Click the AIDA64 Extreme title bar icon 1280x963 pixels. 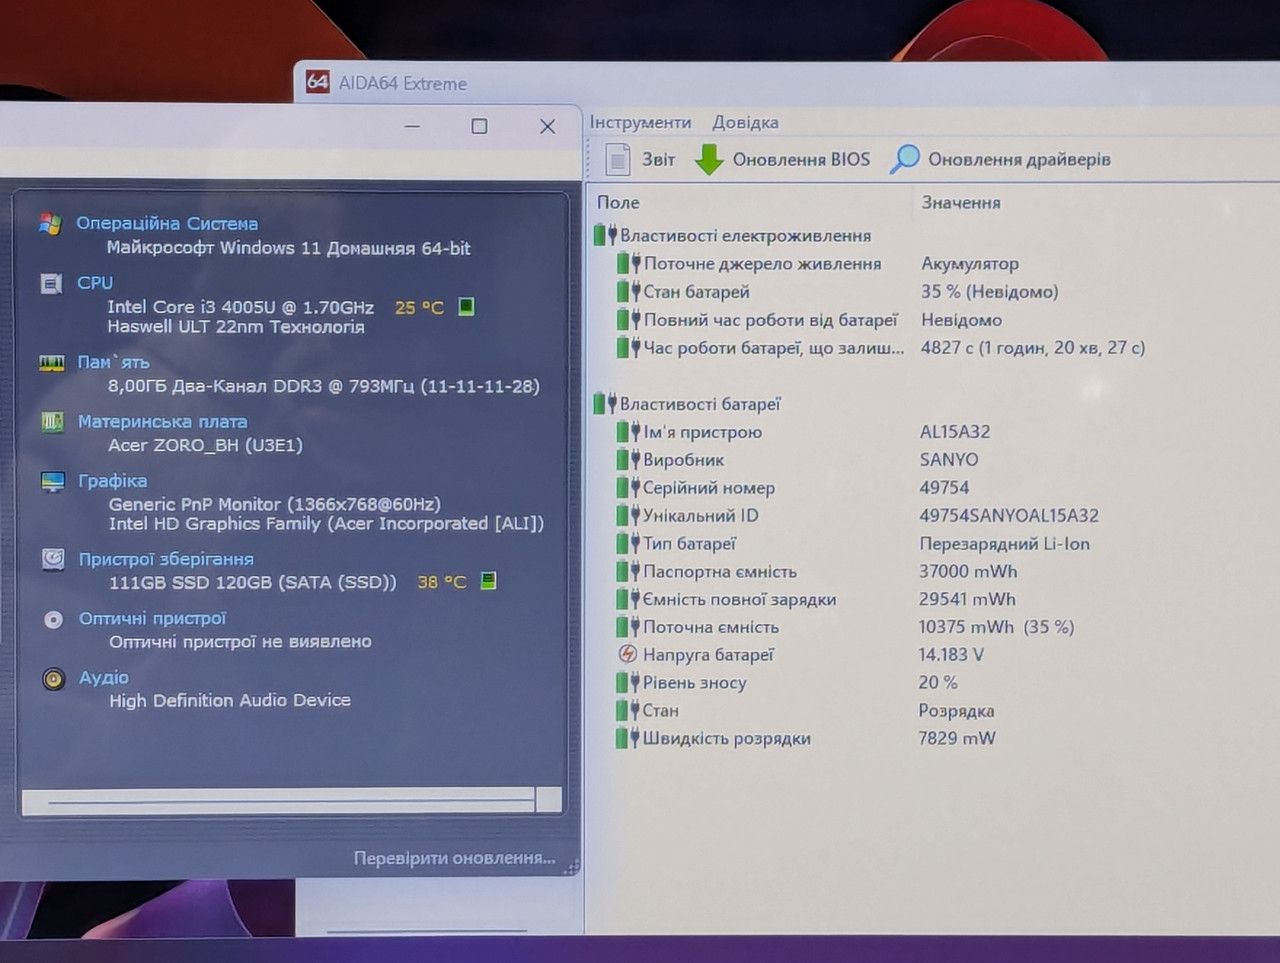pyautogui.click(x=318, y=82)
